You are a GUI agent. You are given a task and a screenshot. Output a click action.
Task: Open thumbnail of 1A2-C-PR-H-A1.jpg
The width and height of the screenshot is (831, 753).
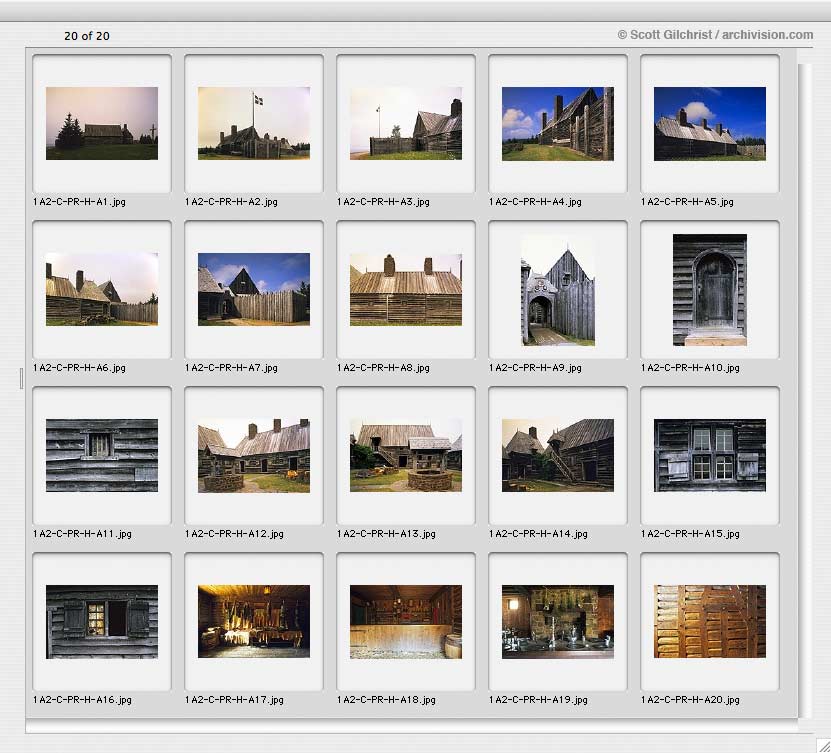(x=102, y=123)
